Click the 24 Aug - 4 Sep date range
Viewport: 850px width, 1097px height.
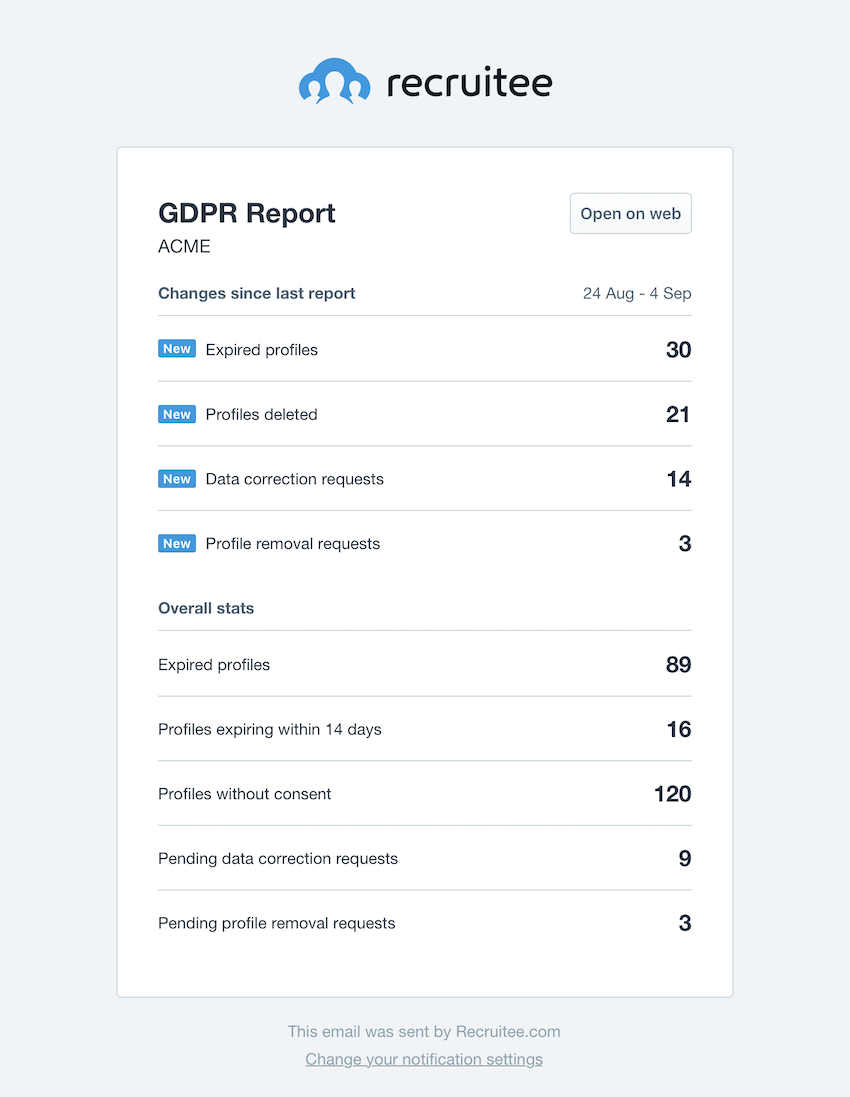(x=637, y=293)
